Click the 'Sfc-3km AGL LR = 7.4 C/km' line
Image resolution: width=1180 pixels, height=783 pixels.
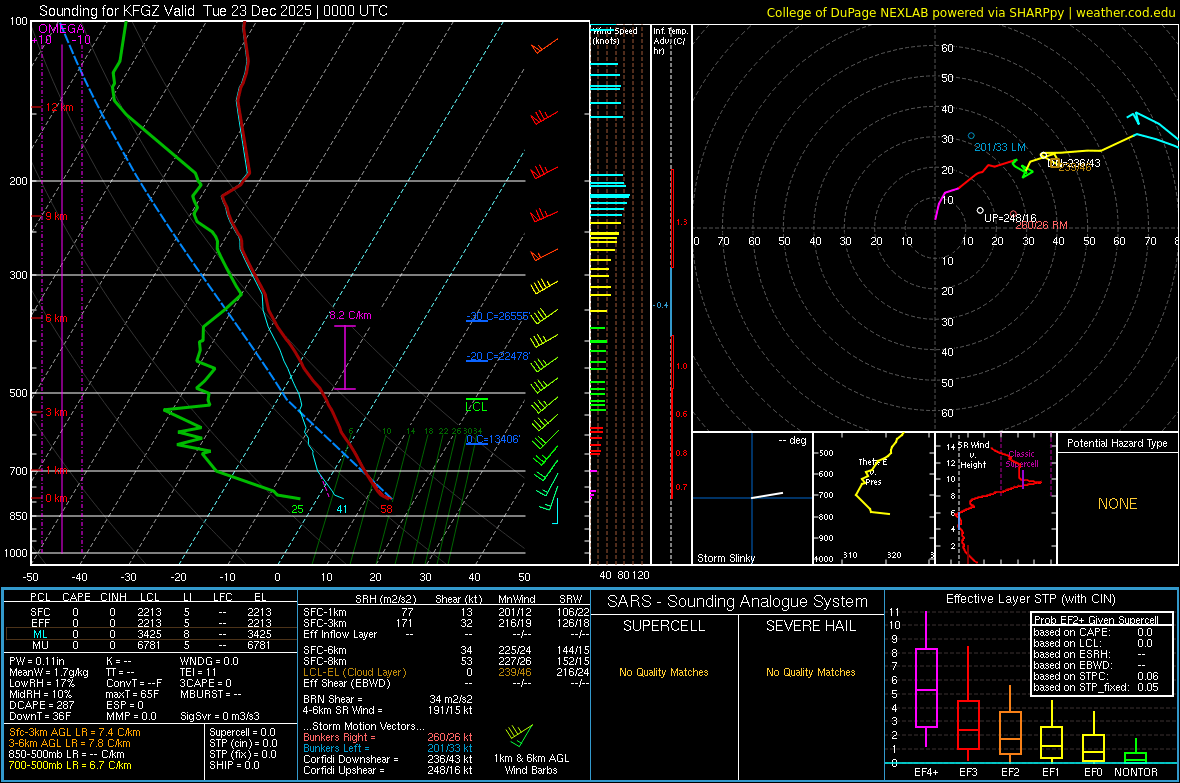75,732
